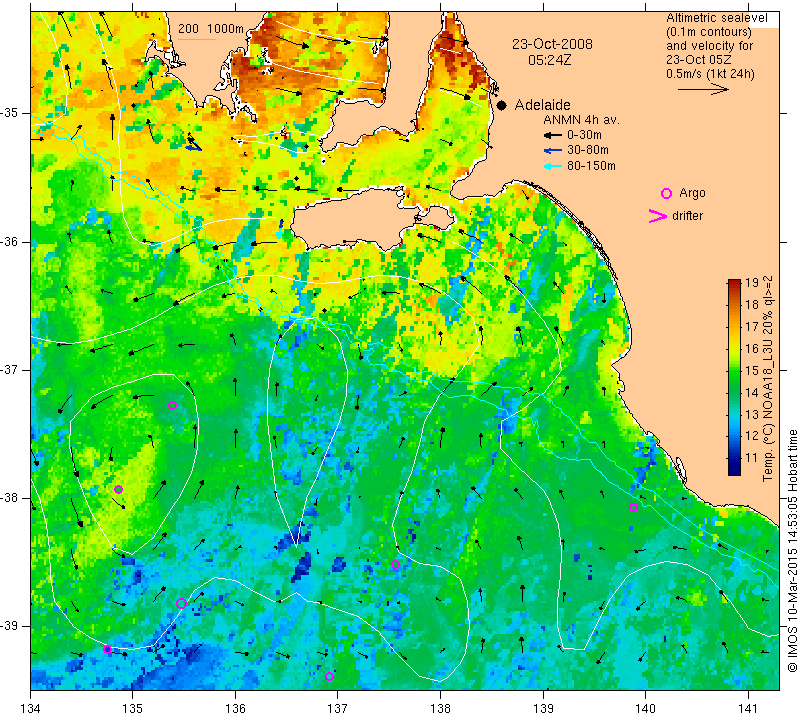Click the latitude -35 axis label
This screenshot has height=720, width=800.
click(9, 113)
